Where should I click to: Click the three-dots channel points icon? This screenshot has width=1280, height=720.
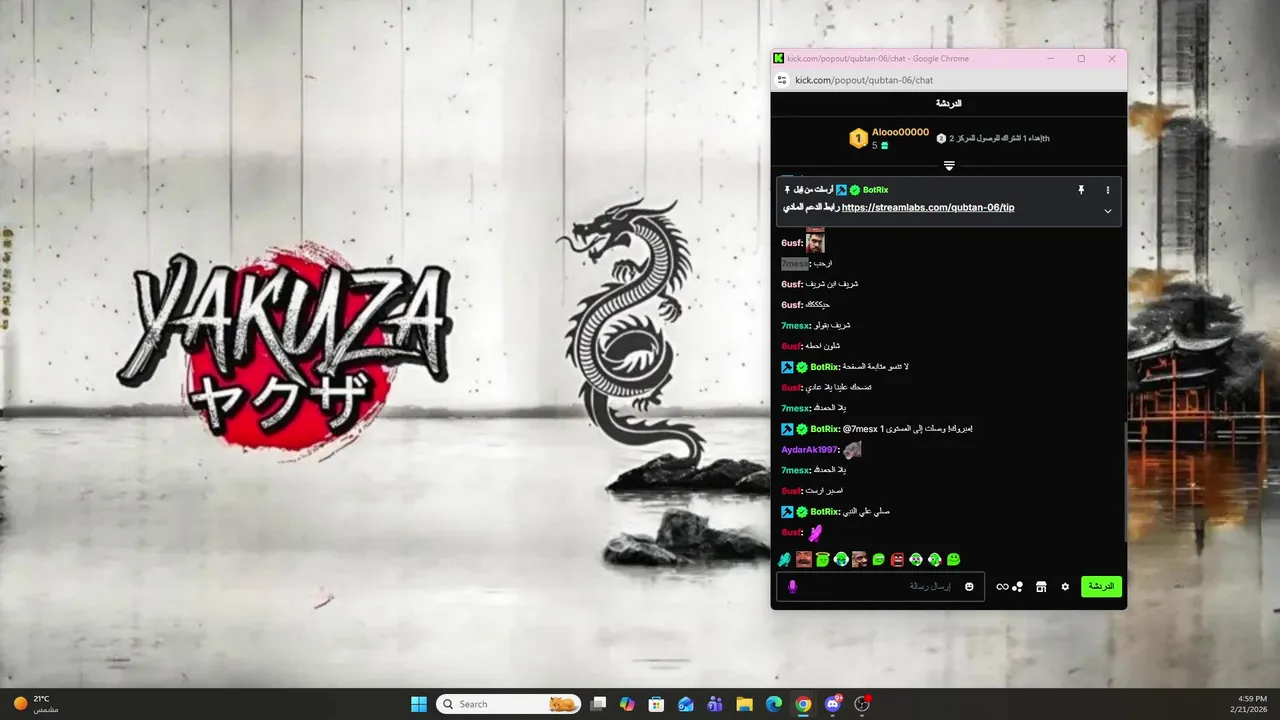[x=1017, y=587]
